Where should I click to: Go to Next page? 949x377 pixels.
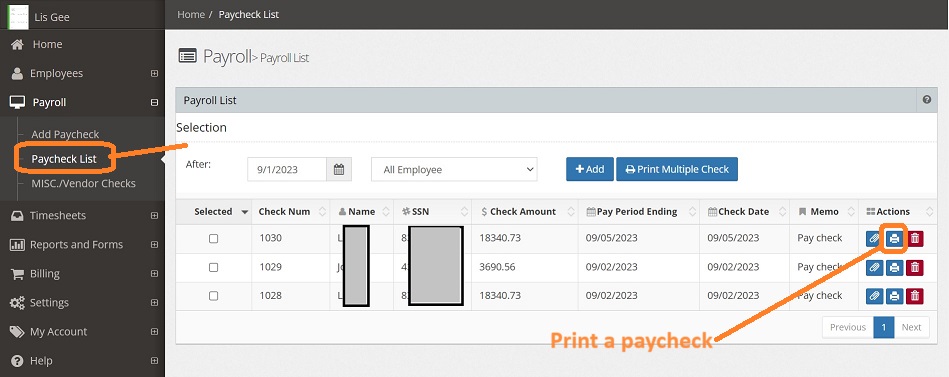coord(911,327)
